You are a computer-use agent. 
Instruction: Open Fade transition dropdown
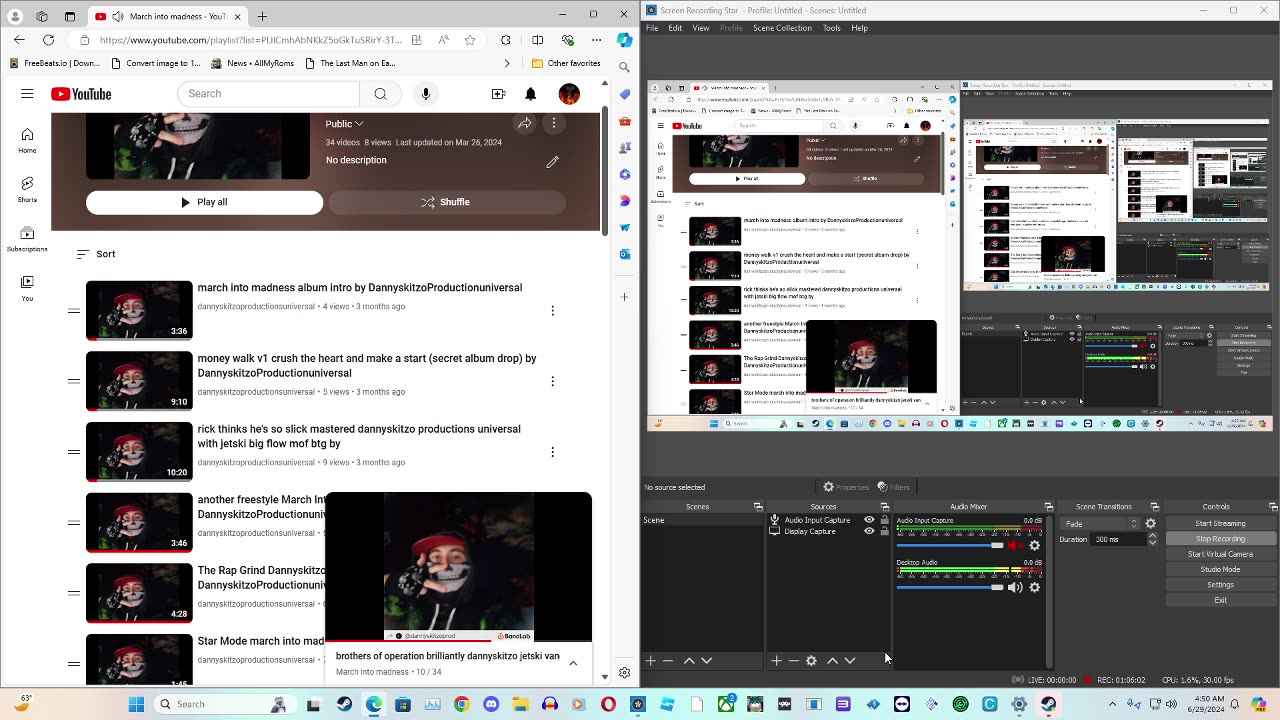(x=1101, y=523)
